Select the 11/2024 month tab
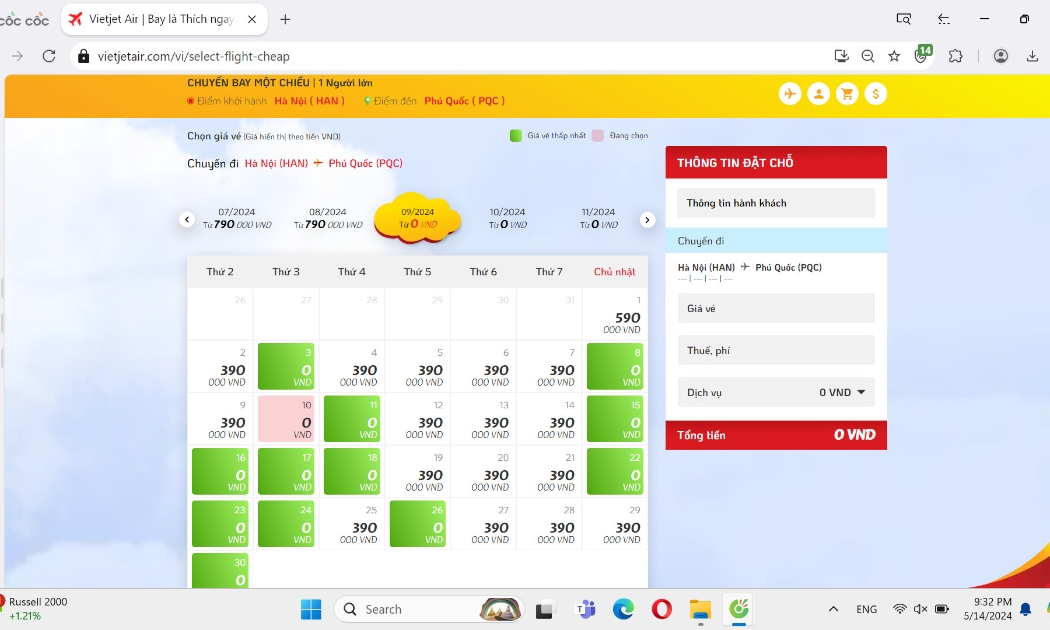 point(599,218)
